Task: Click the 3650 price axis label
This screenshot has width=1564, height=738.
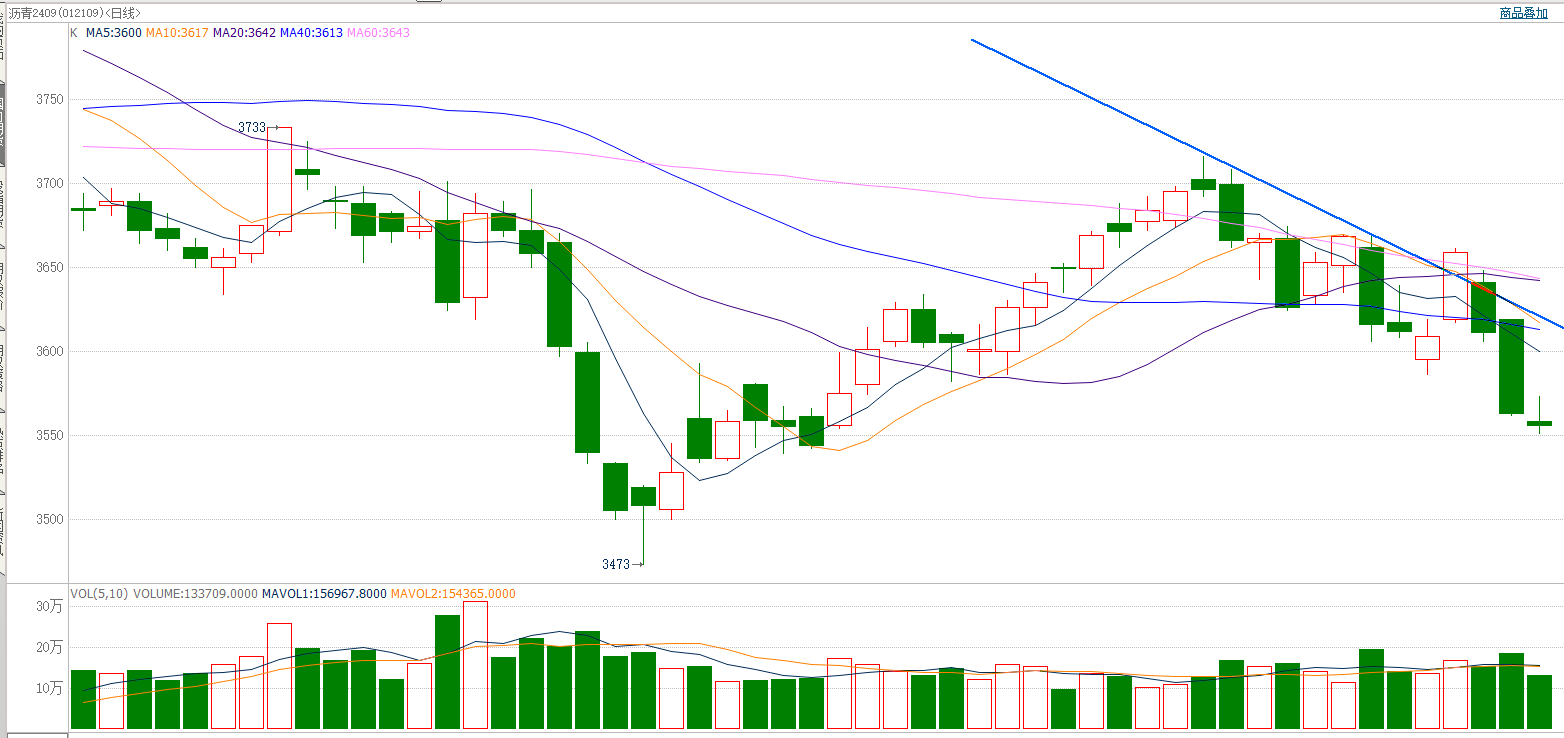Action: [x=49, y=268]
